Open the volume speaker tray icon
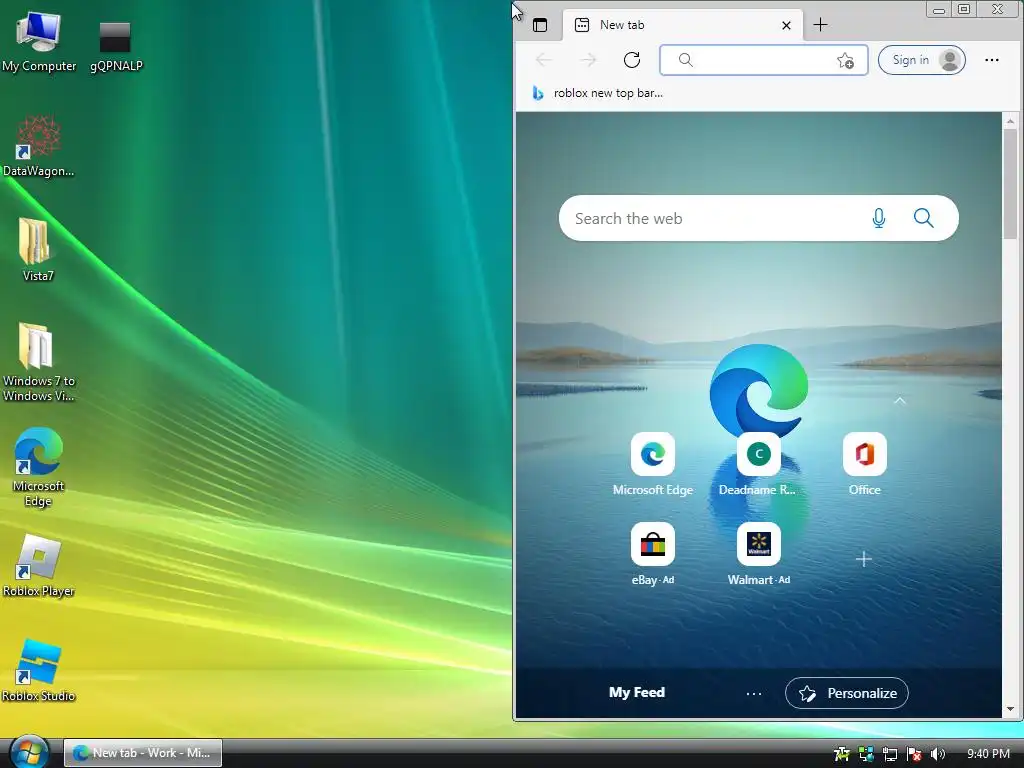Image resolution: width=1024 pixels, height=768 pixels. (938, 754)
